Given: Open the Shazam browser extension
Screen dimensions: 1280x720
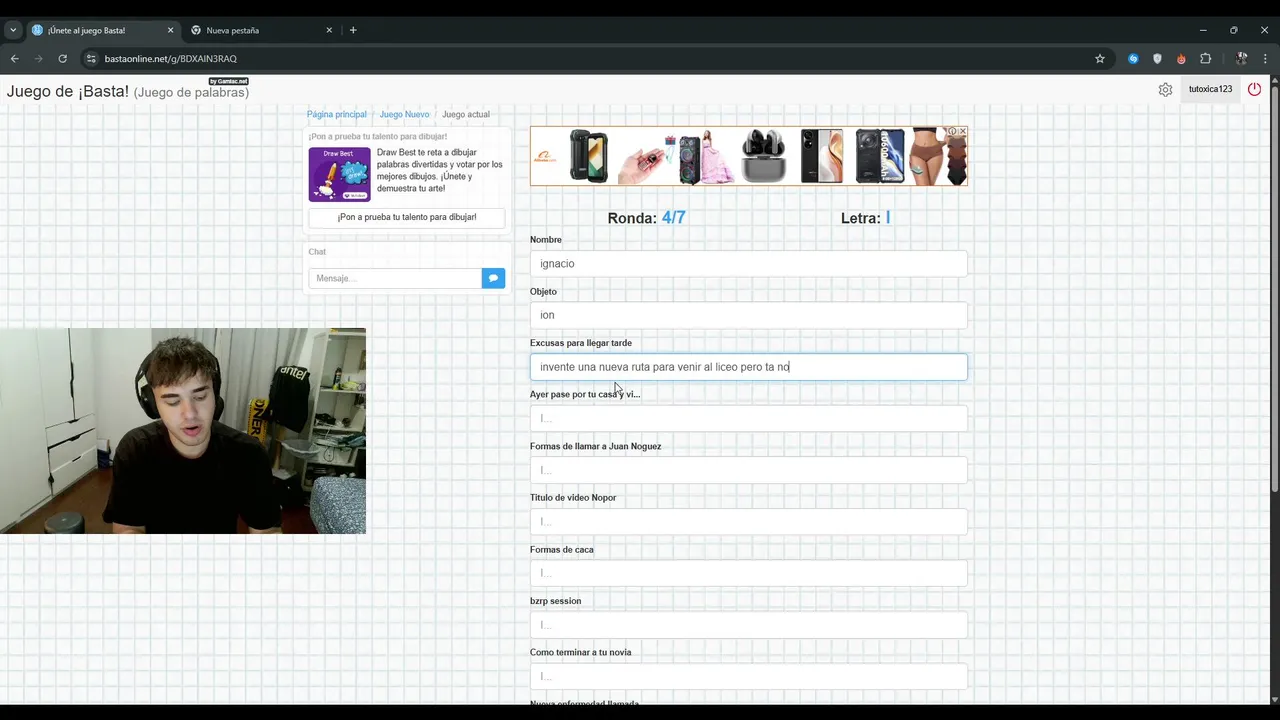Looking at the screenshot, I should [x=1133, y=59].
